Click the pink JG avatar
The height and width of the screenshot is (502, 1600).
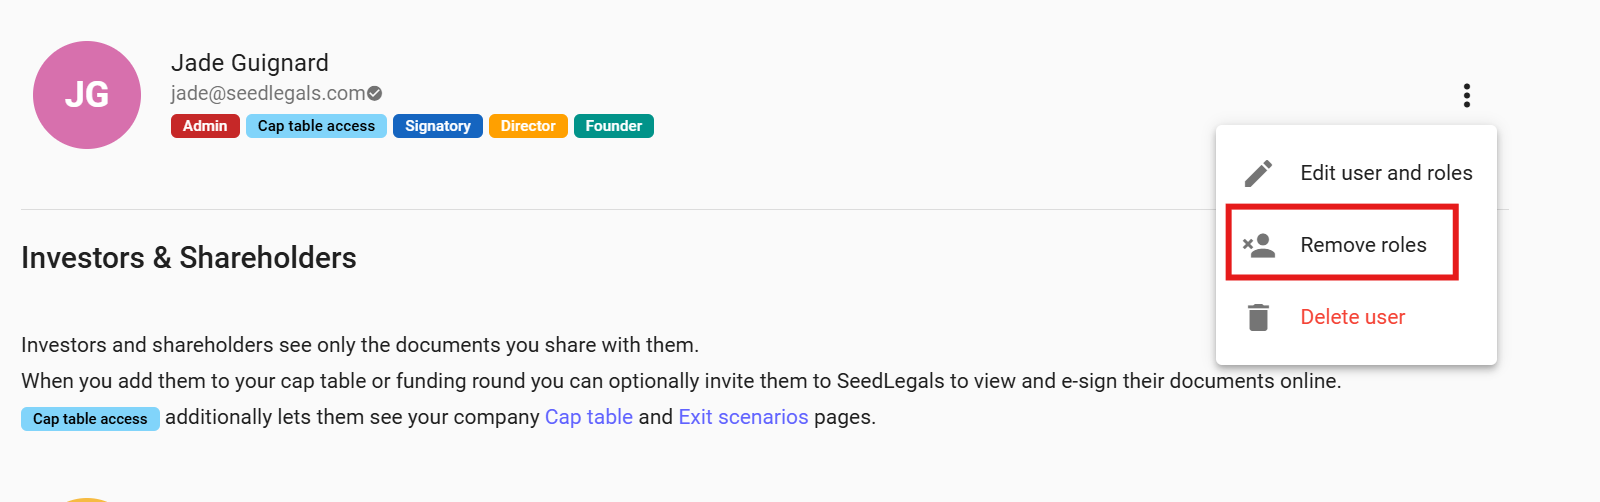87,95
